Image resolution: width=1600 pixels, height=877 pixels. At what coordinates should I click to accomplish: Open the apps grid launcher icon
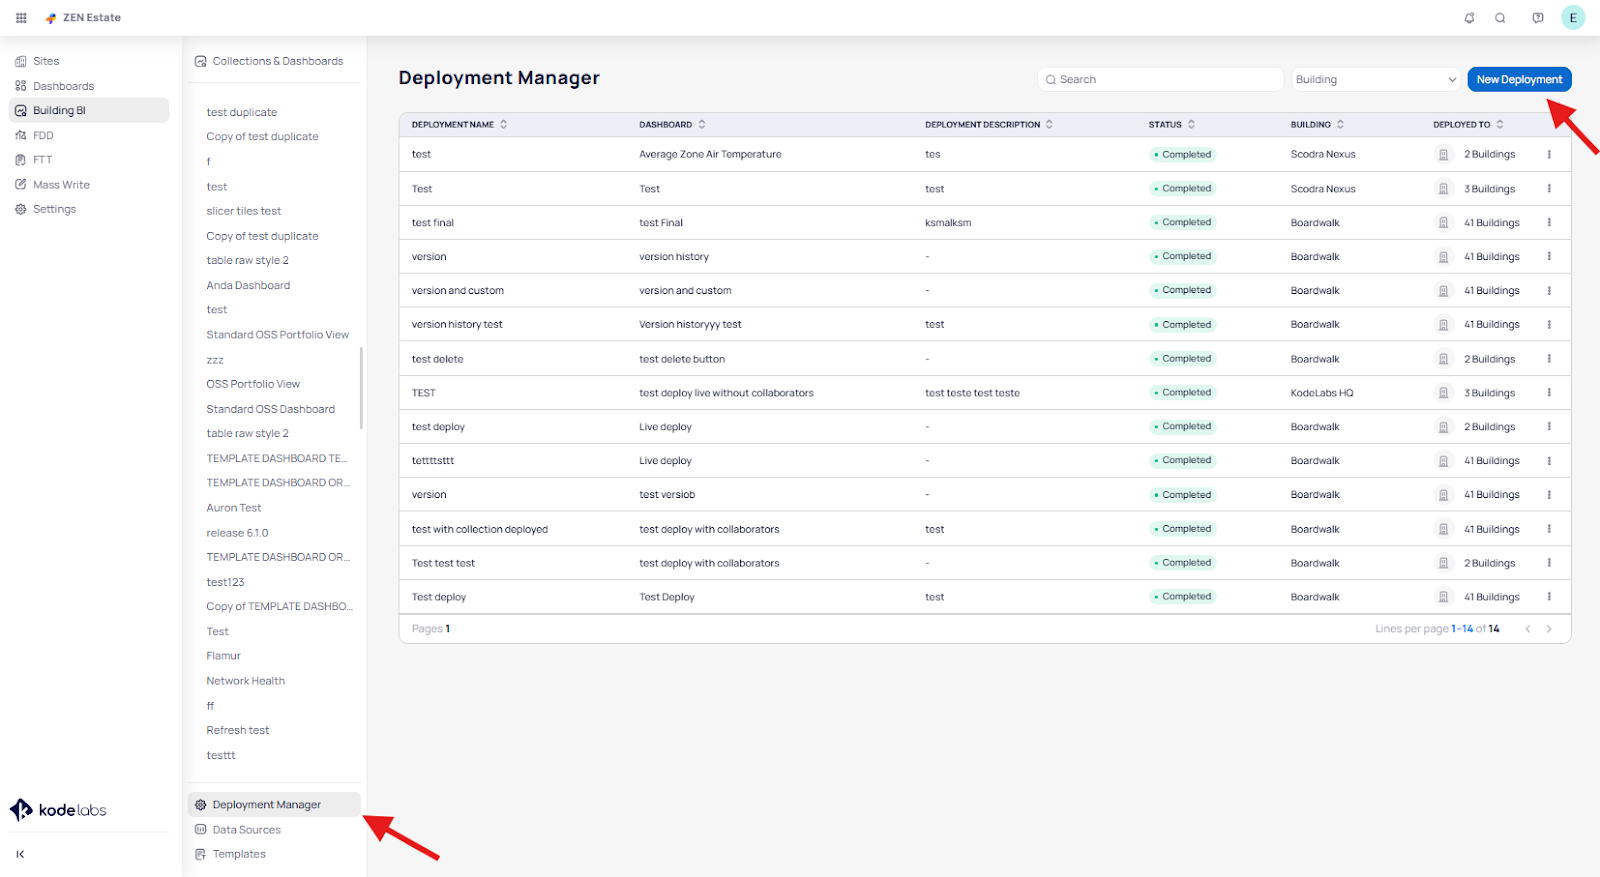point(21,18)
